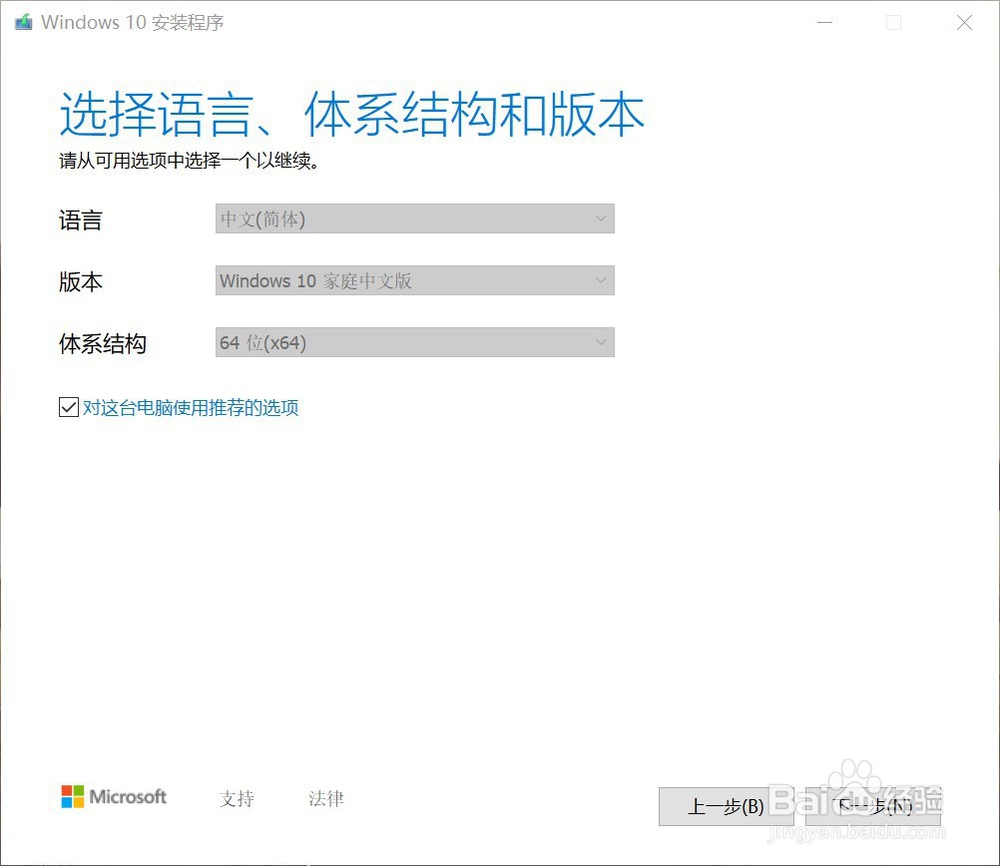Click the 体系结构 dropdown chevron arrow
Screen dimensions: 1000x866
tap(600, 342)
